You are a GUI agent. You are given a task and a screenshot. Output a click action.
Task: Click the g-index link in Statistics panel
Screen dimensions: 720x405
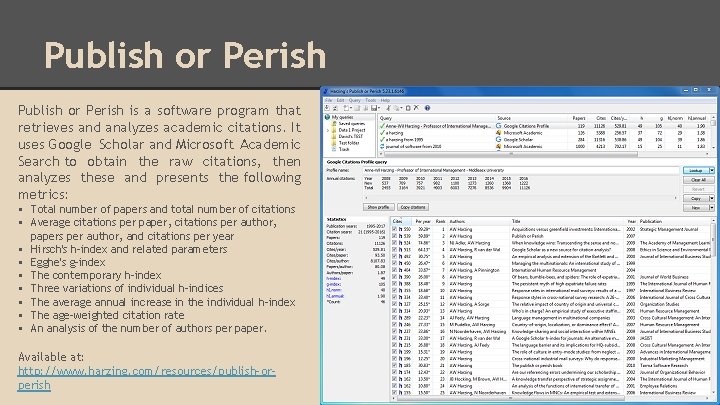(x=333, y=285)
